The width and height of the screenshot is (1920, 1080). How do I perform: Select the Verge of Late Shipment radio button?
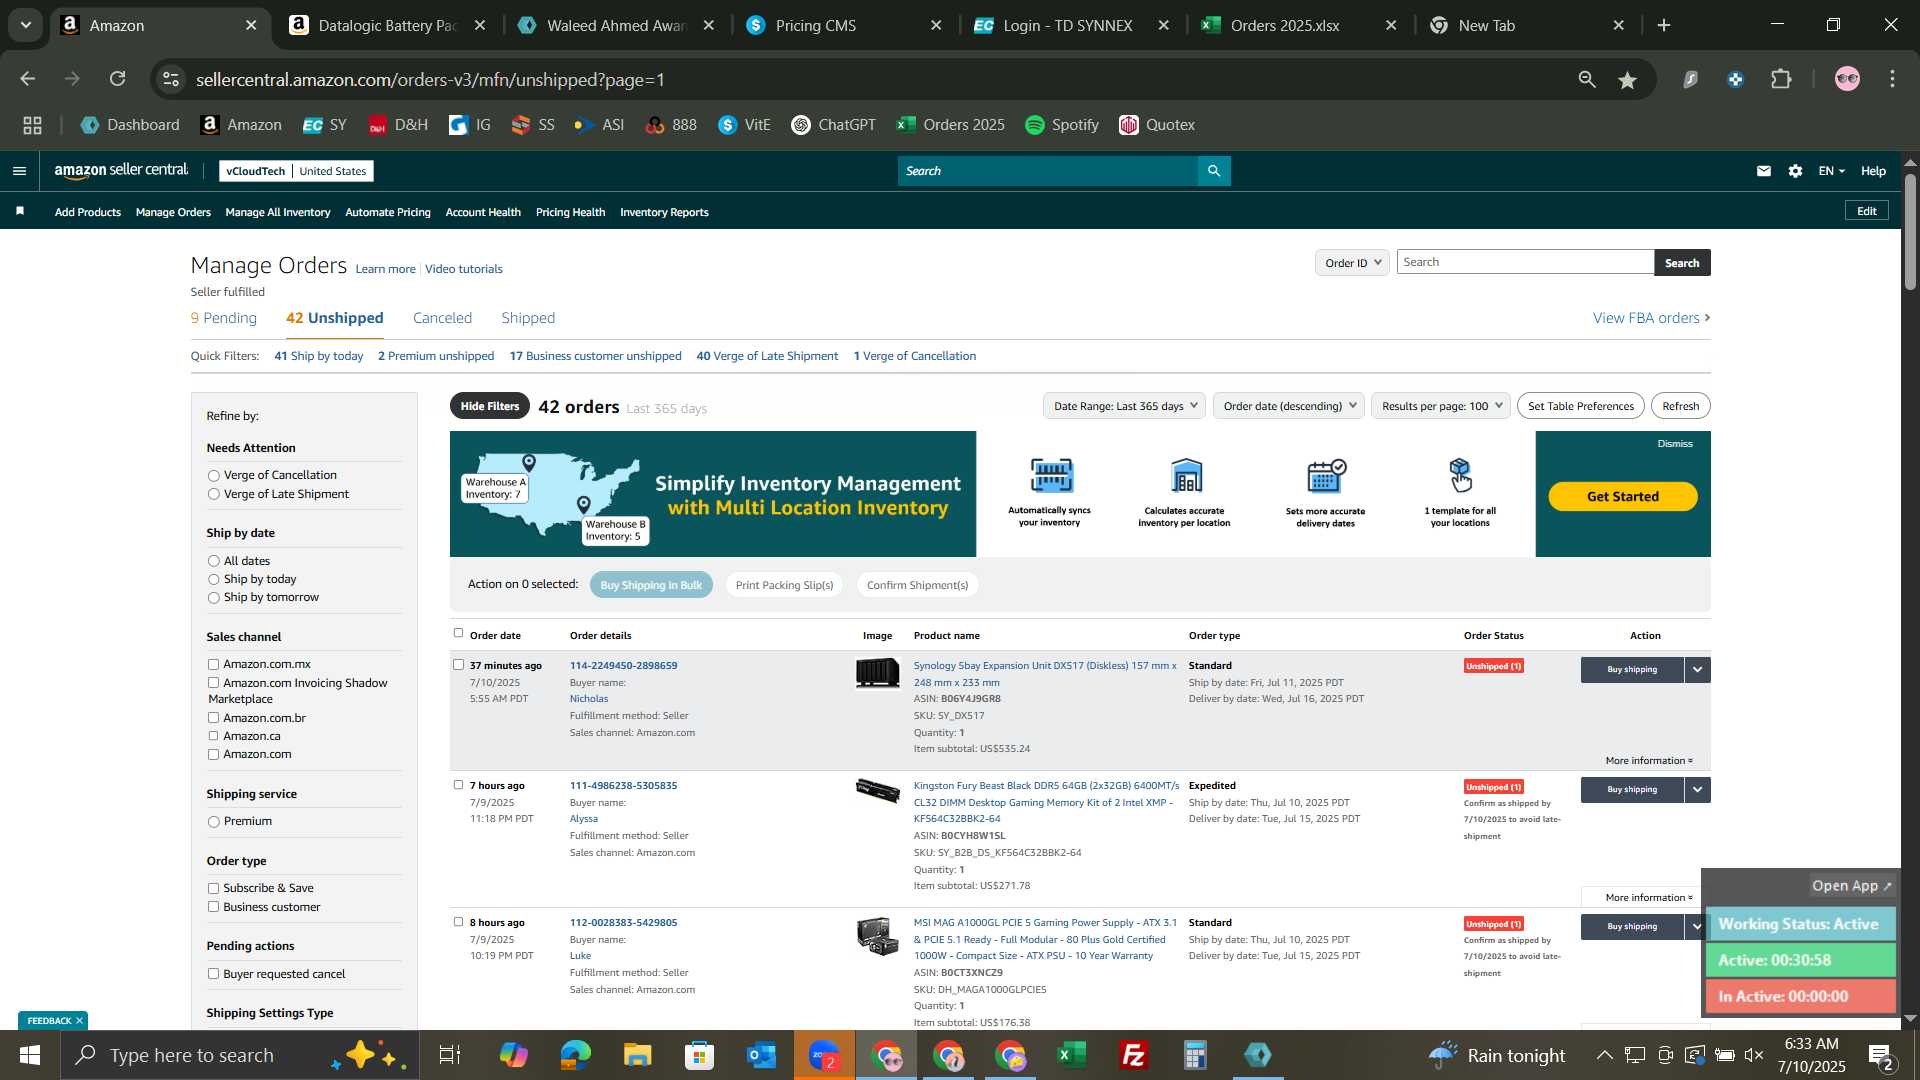213,495
